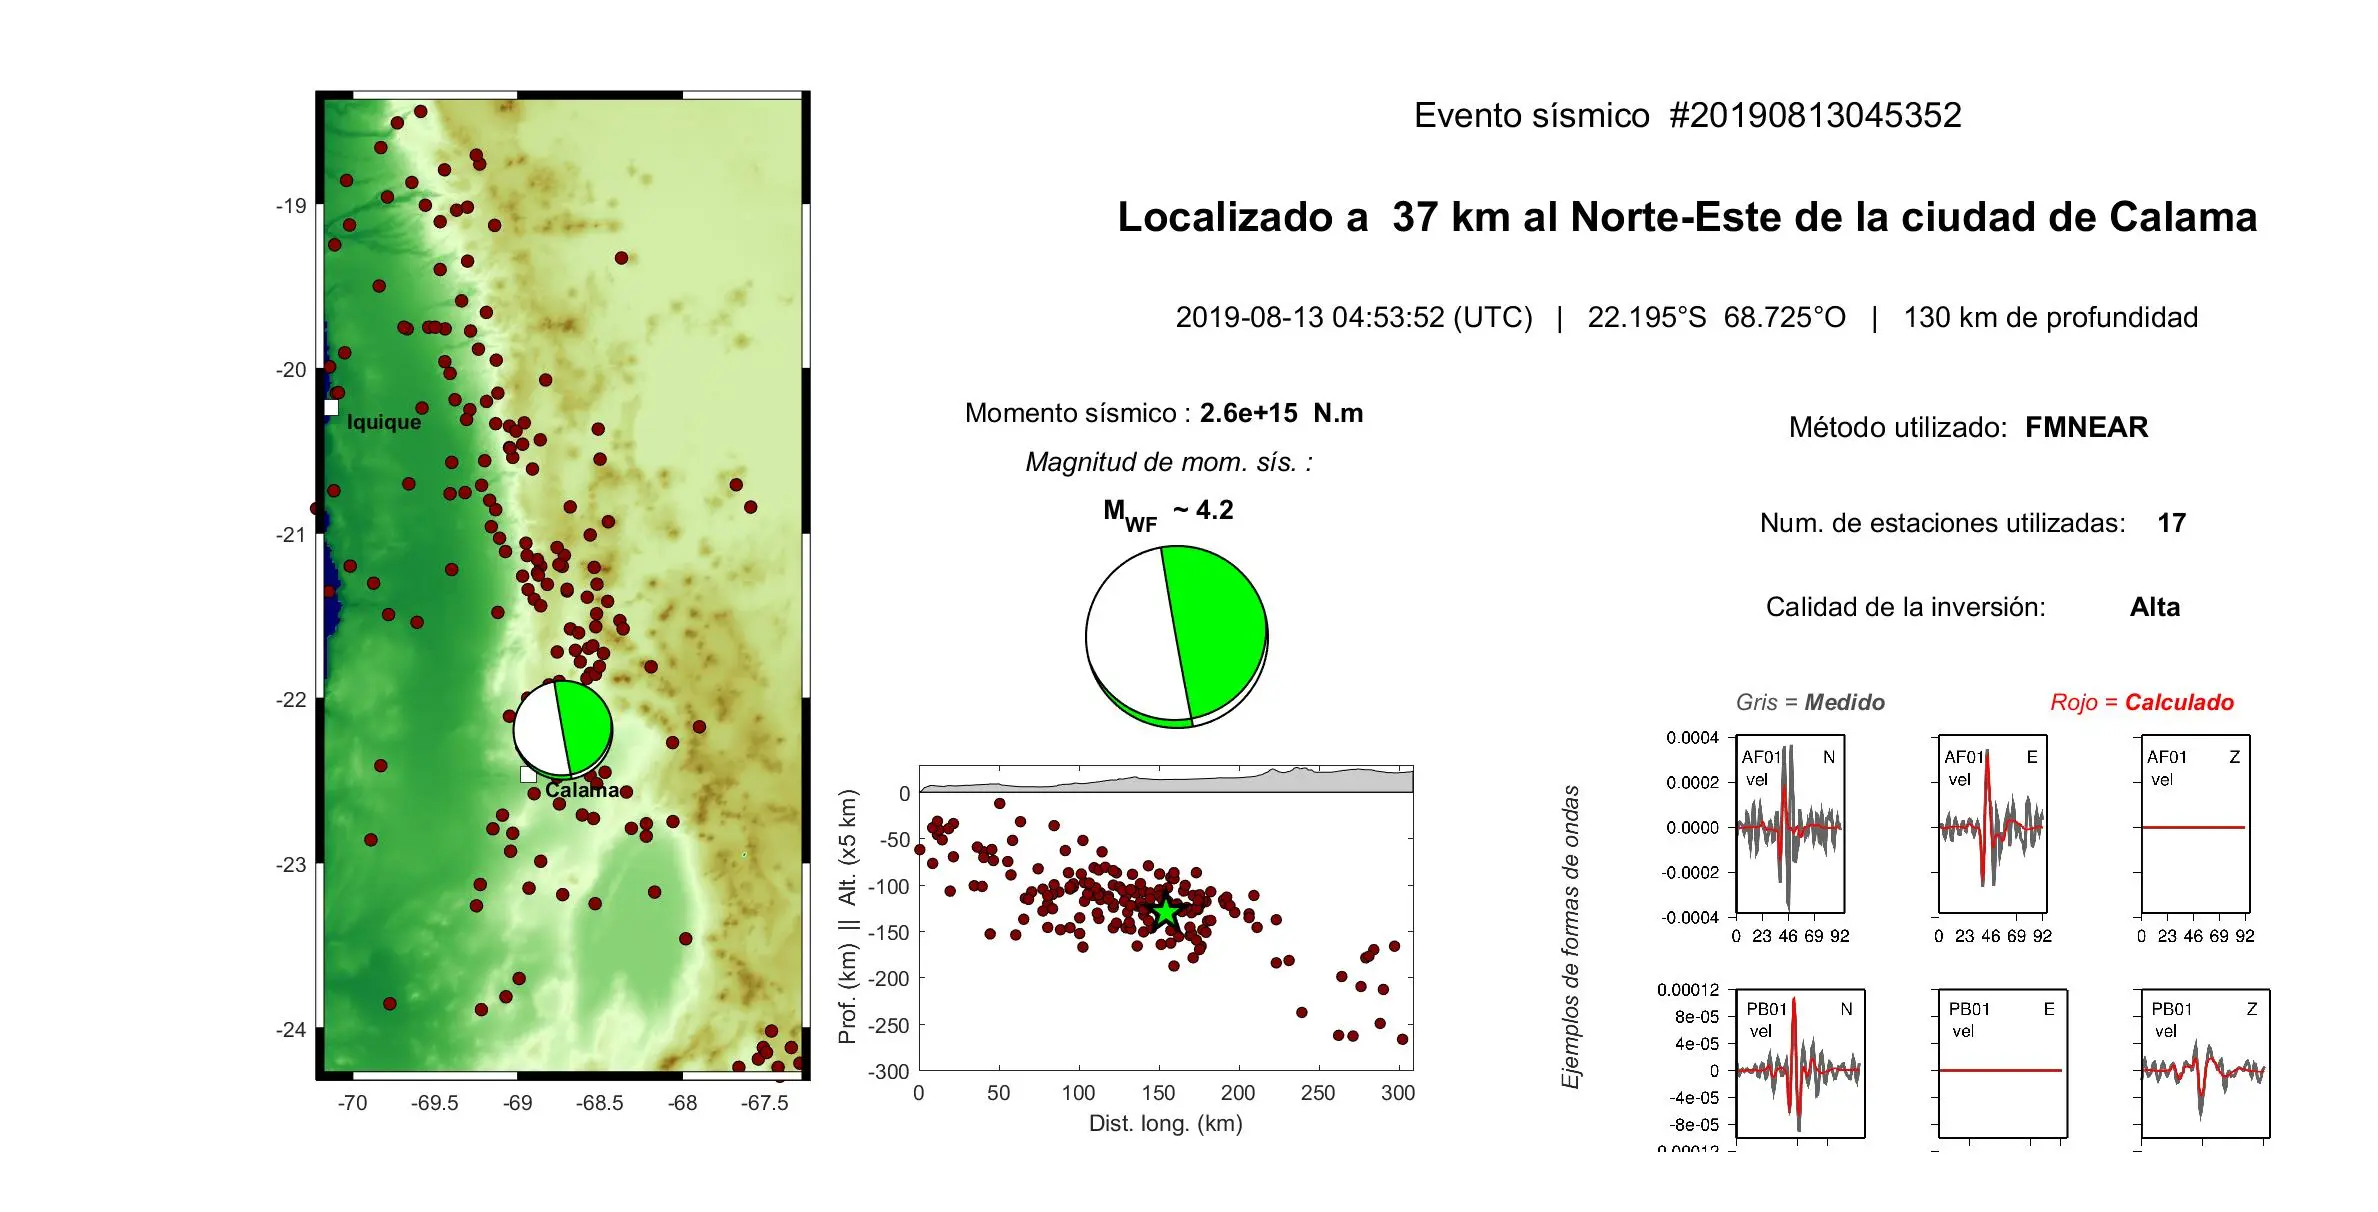
Task: Select the Calama city label on map
Action: (582, 790)
